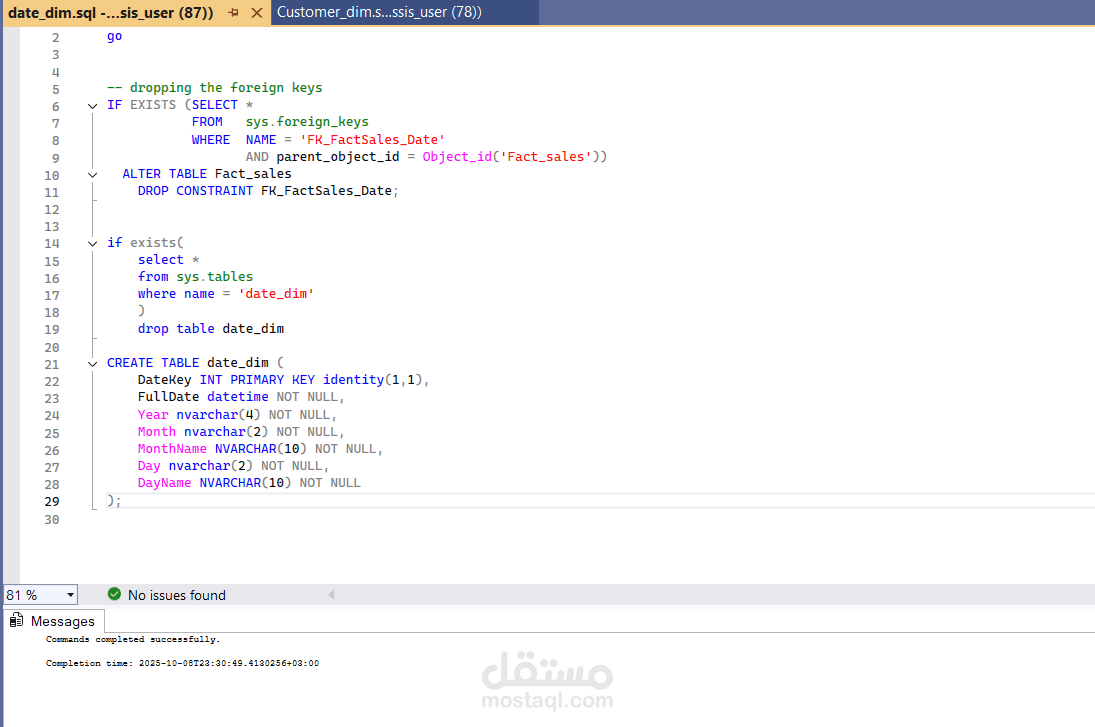Open the Messages results tab

[x=54, y=621]
